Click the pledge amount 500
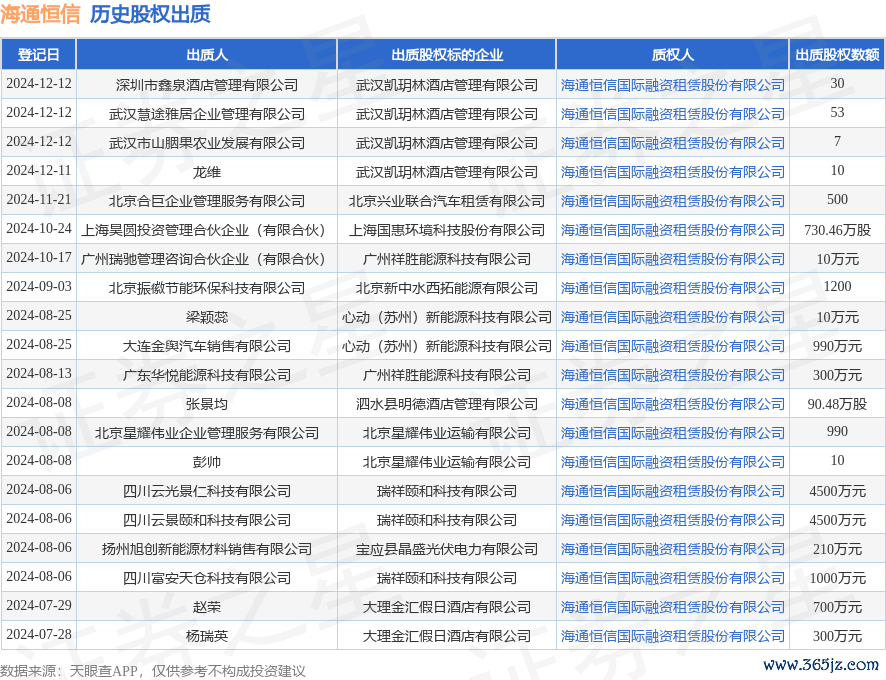The height and width of the screenshot is (680, 886). click(837, 199)
